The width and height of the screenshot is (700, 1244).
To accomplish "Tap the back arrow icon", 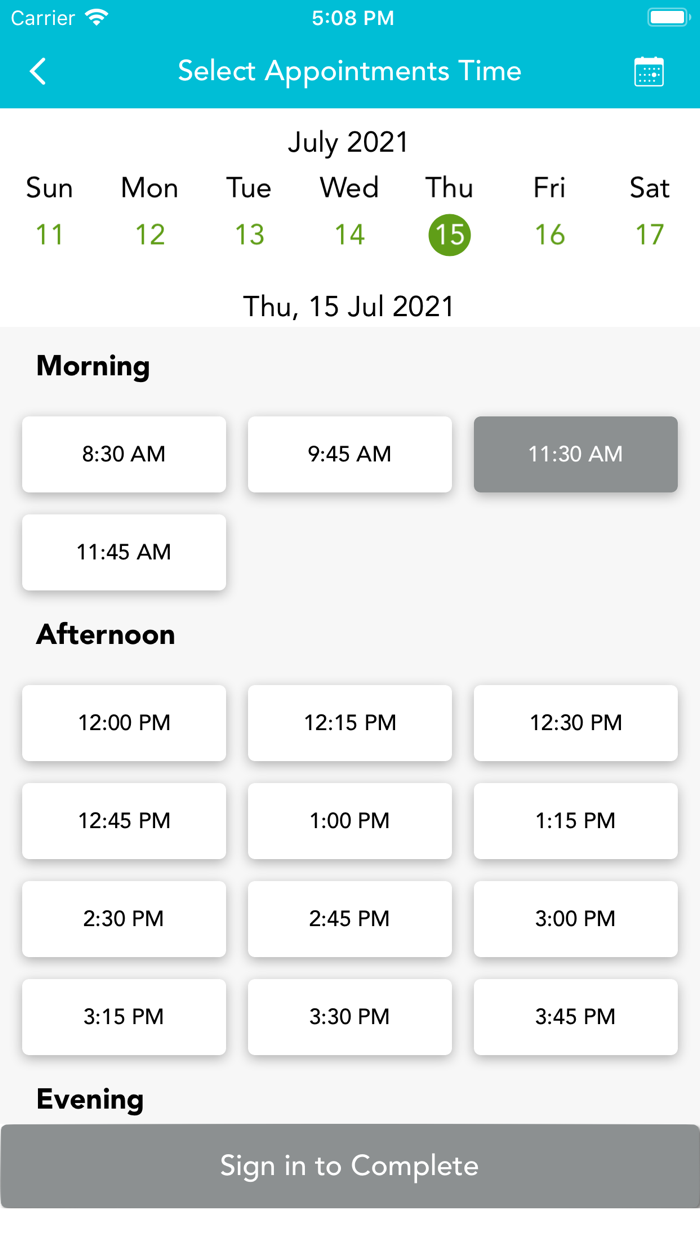I will coord(38,71).
